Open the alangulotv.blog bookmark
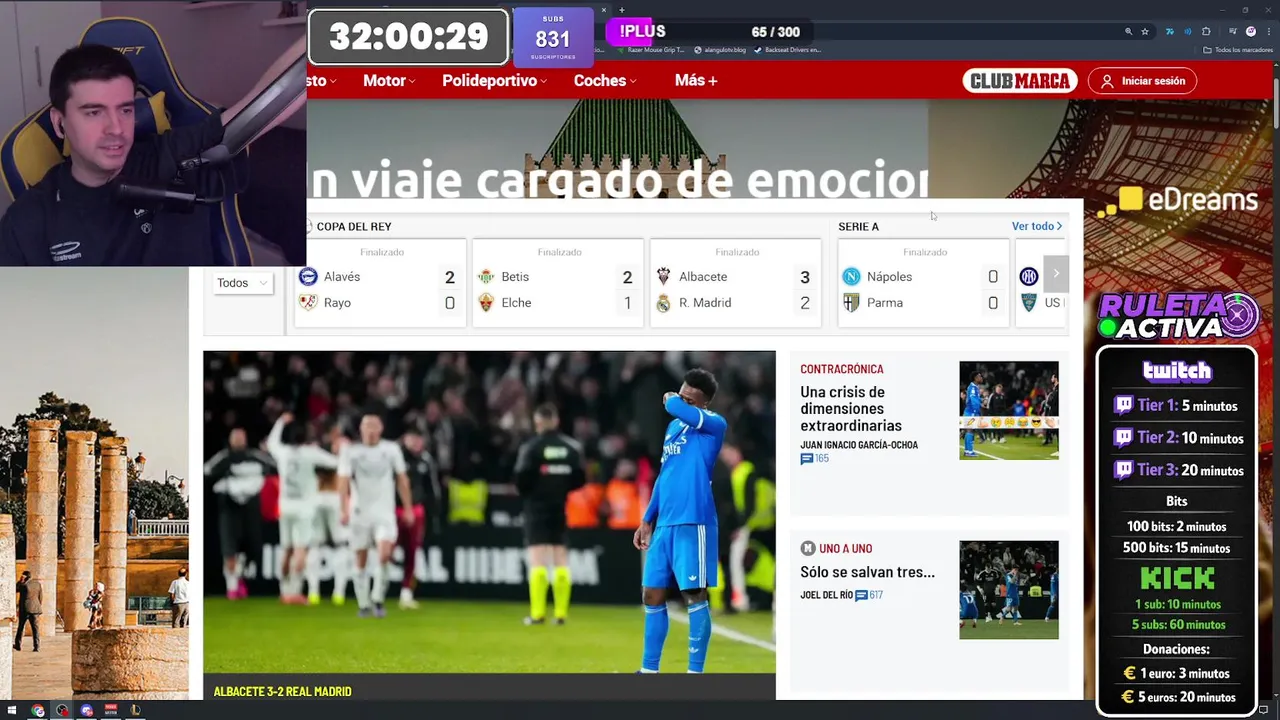The height and width of the screenshot is (720, 1280). [720, 50]
